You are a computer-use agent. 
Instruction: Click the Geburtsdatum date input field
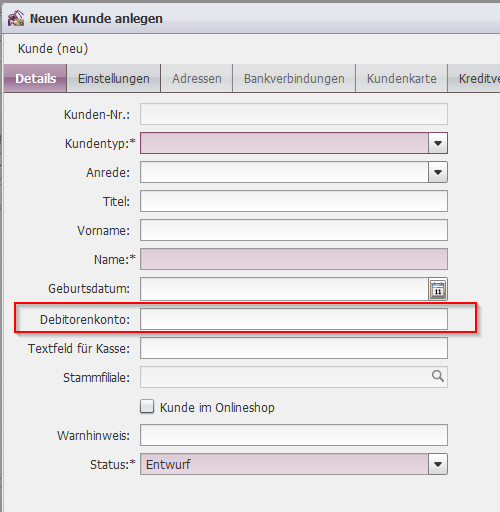(x=284, y=289)
